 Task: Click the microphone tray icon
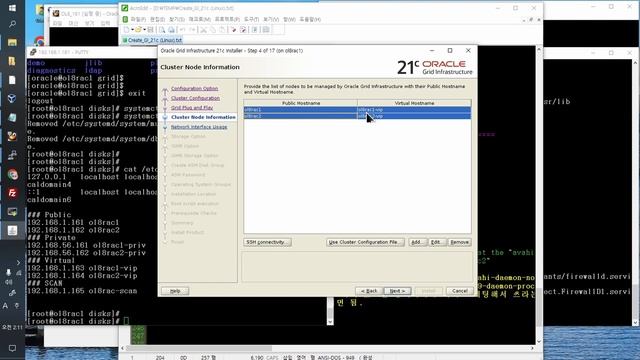(x=8, y=272)
